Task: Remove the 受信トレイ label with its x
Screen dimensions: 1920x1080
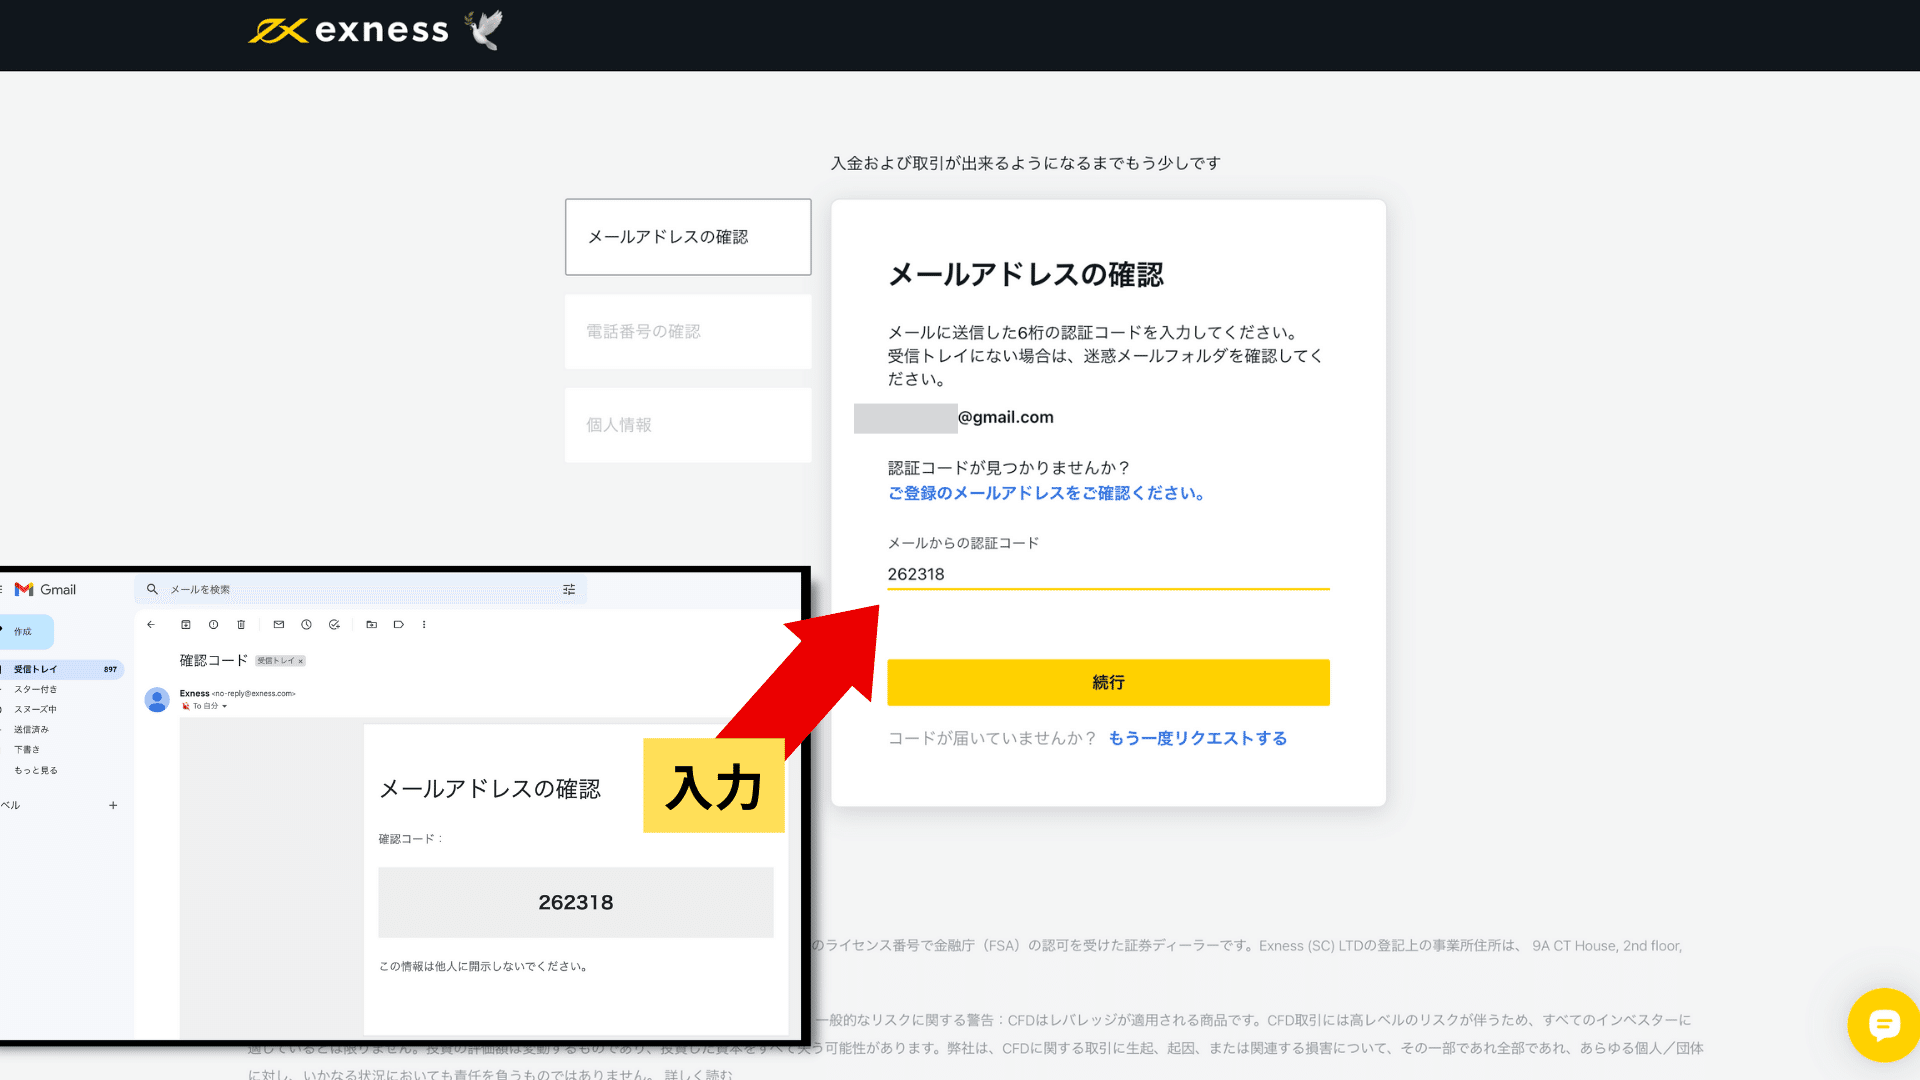Action: 300,661
